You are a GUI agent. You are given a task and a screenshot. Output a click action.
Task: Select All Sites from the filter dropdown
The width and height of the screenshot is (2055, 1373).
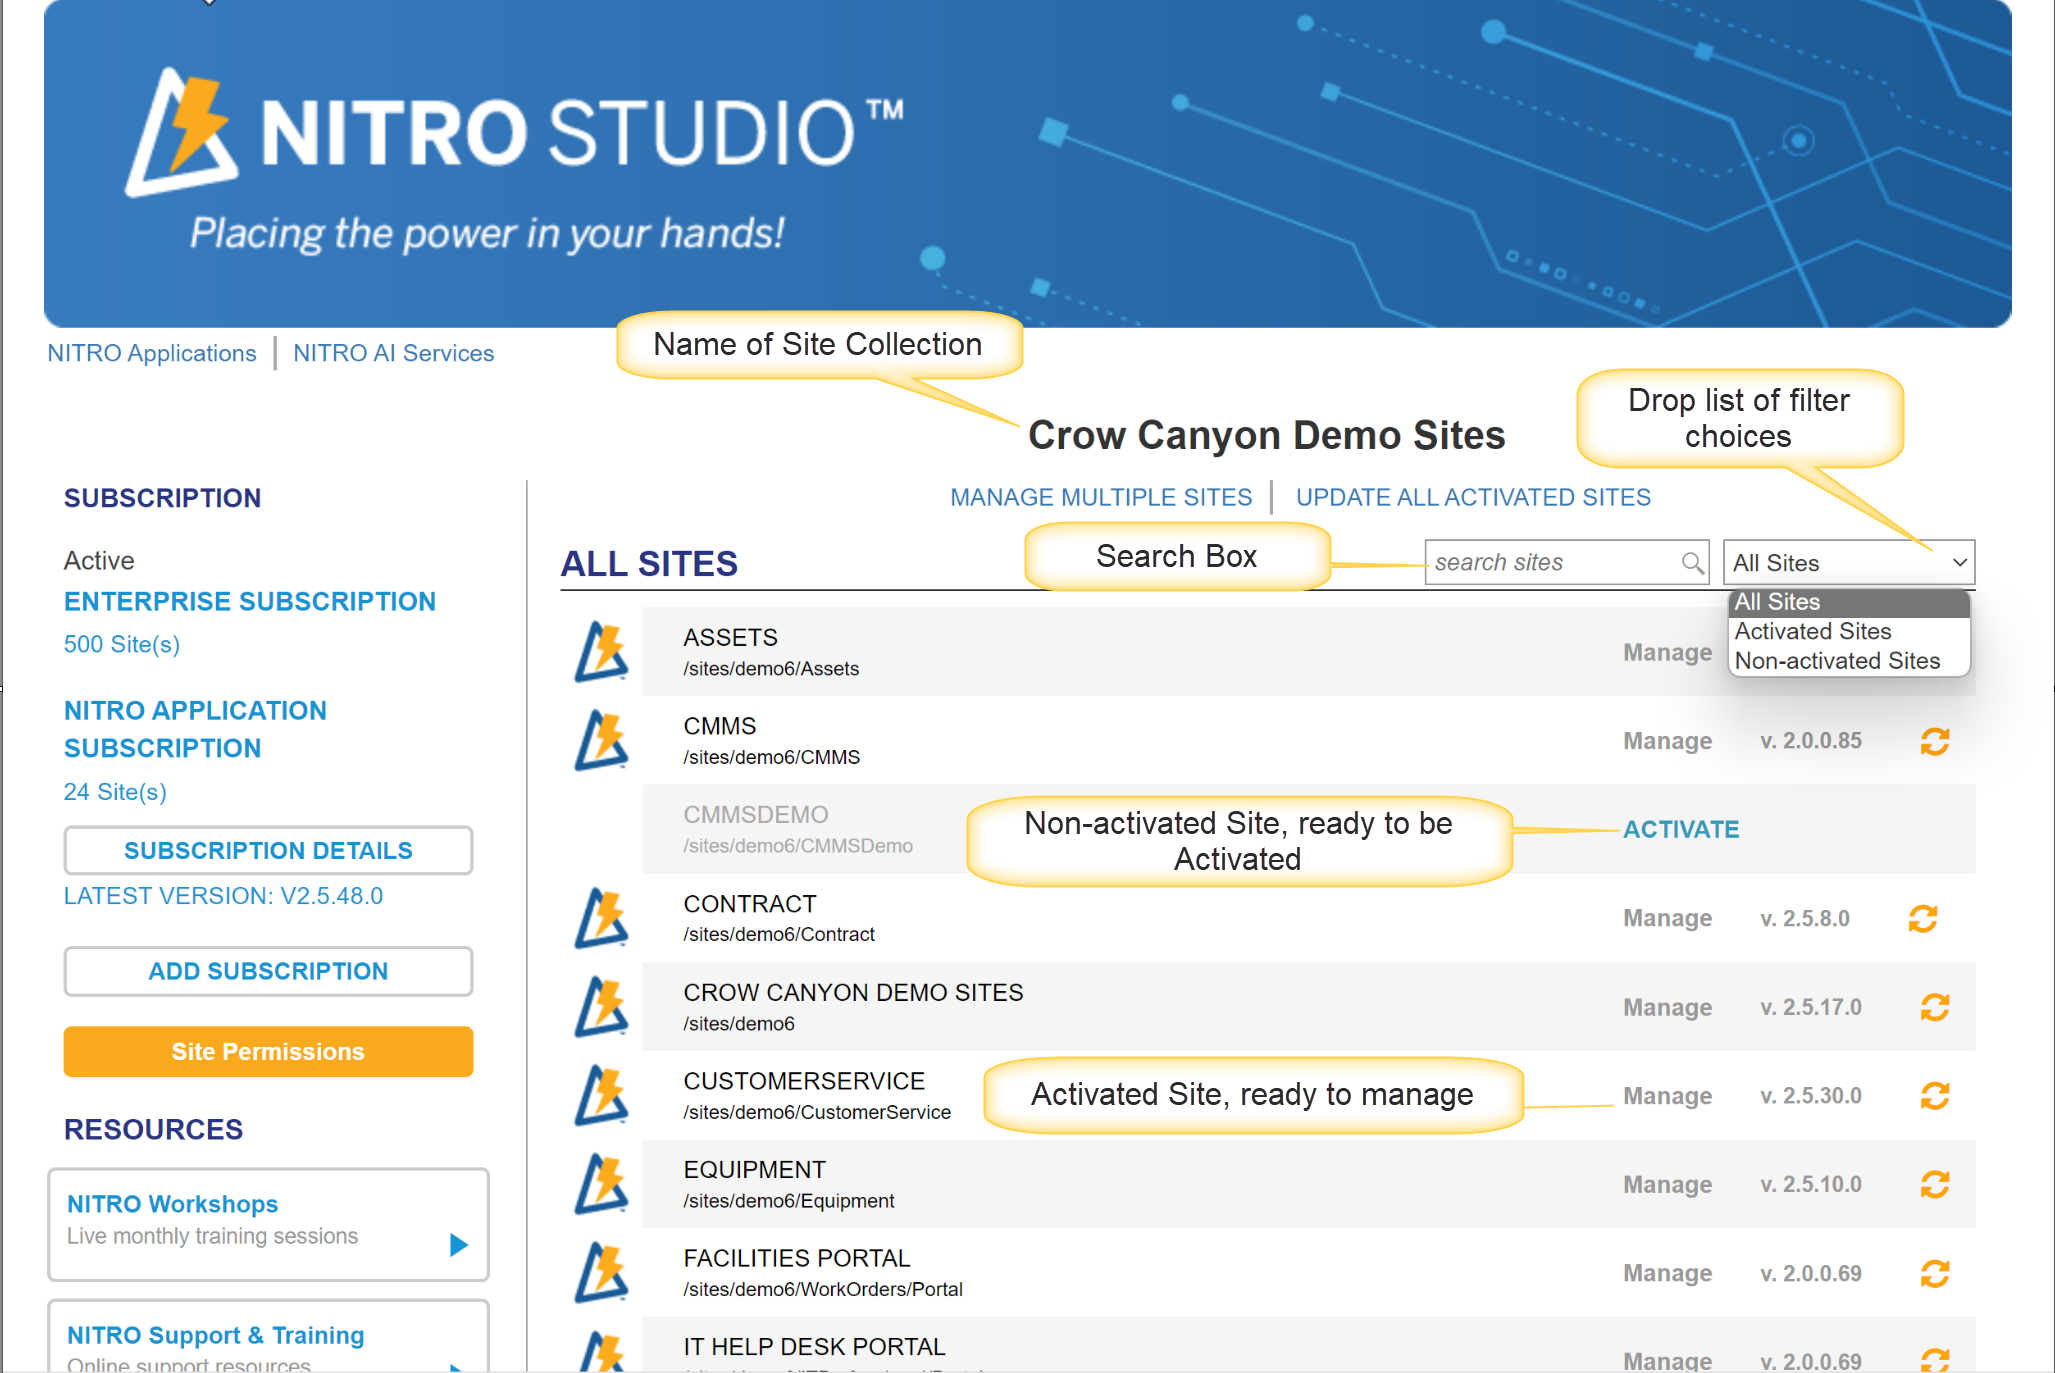click(1778, 601)
